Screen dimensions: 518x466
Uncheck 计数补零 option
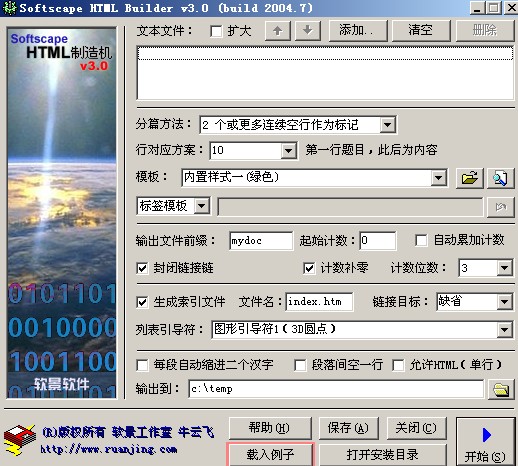click(309, 268)
